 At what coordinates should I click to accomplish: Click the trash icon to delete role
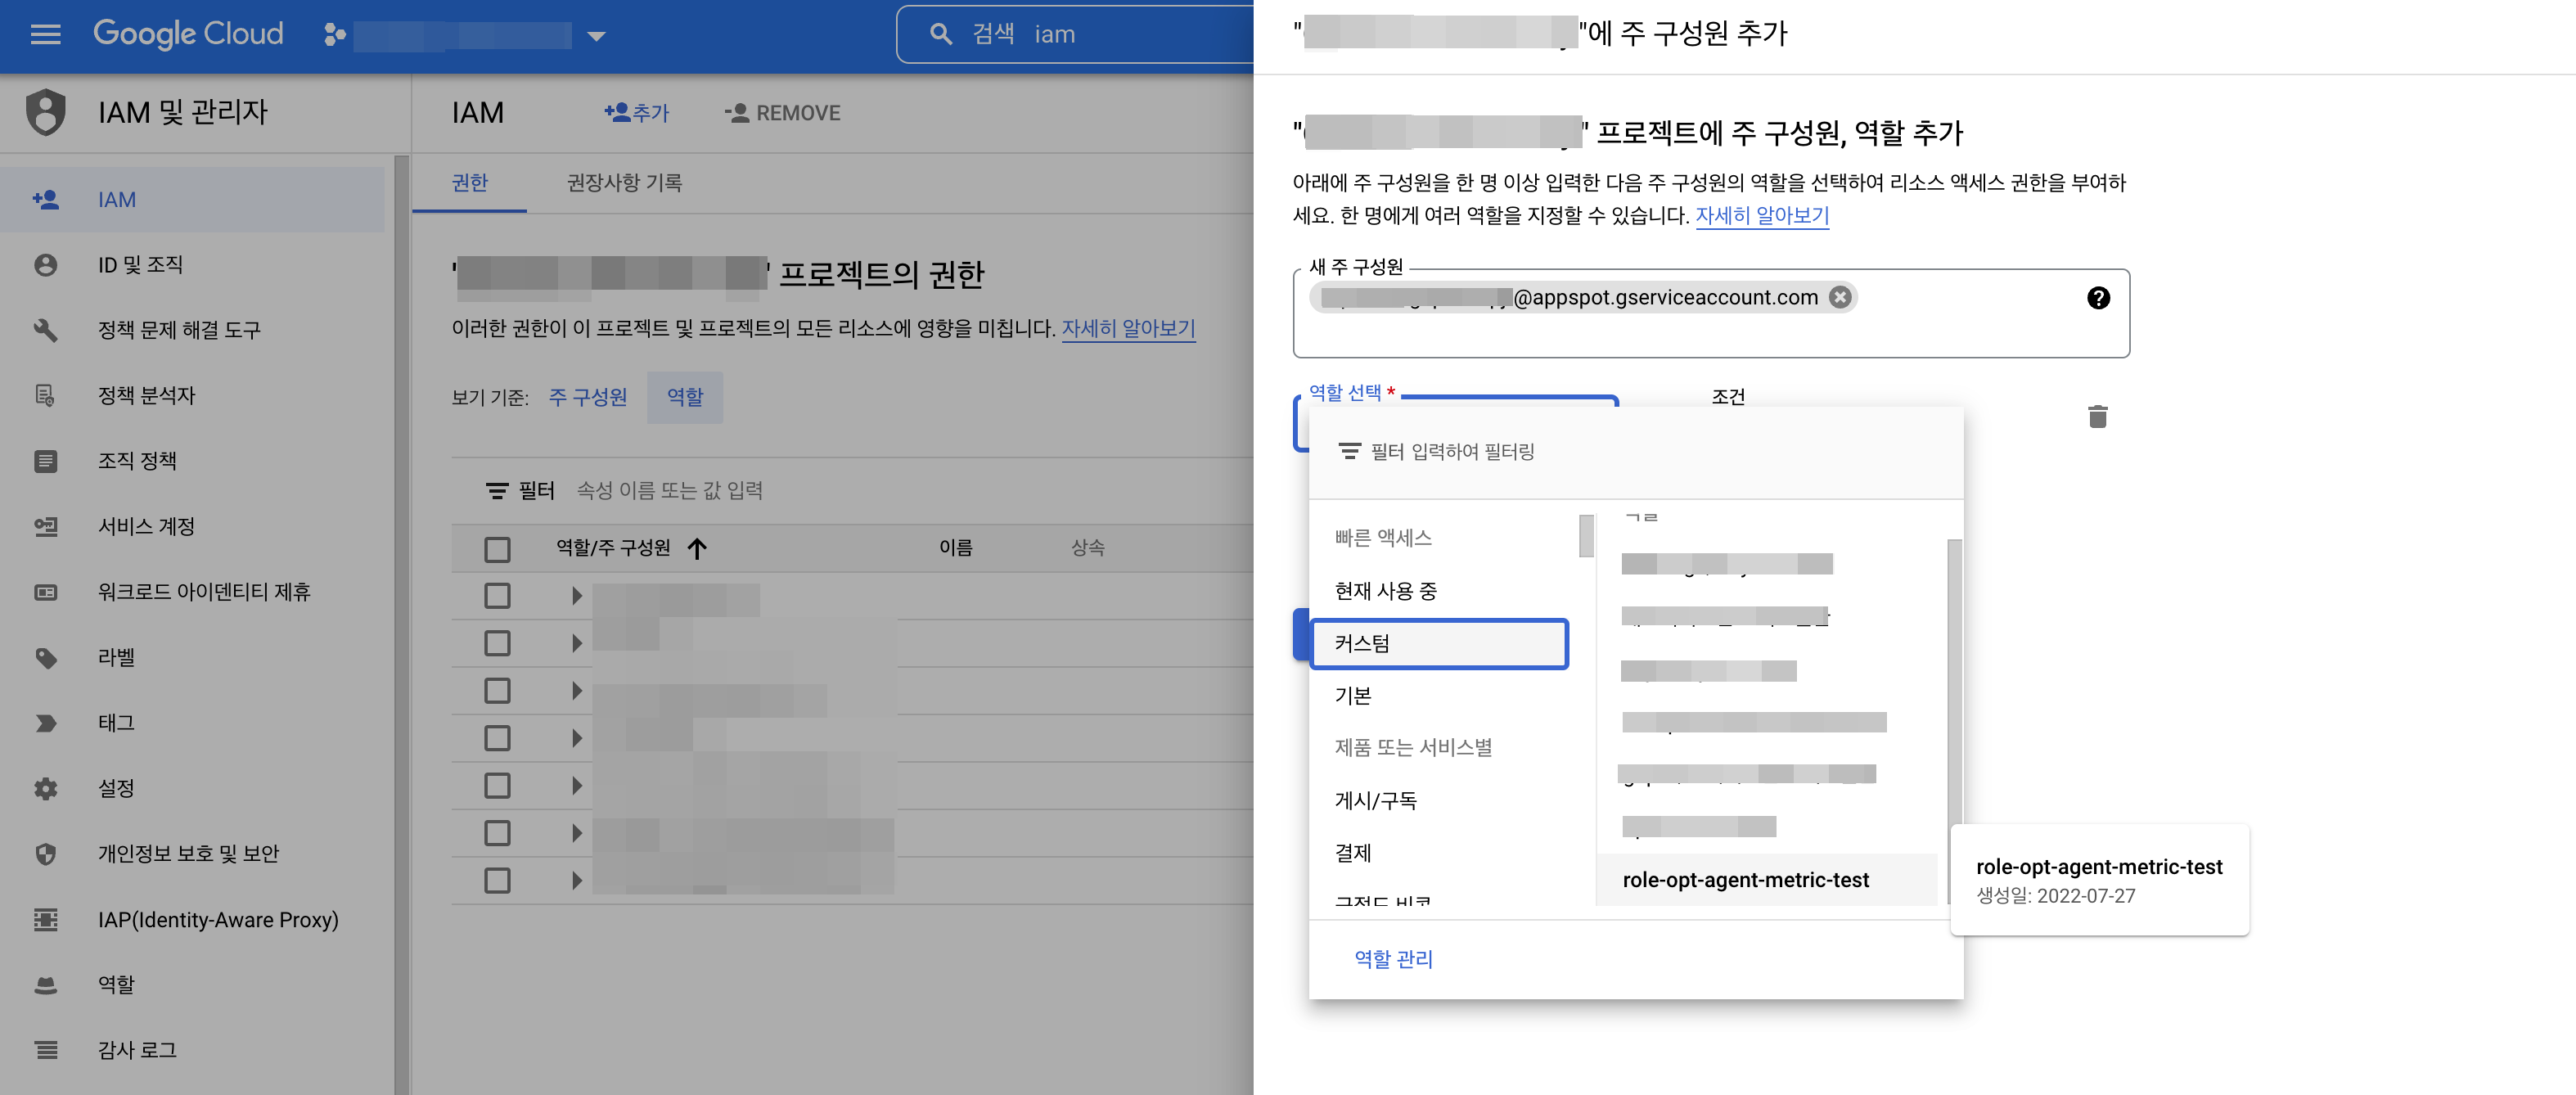[x=2097, y=417]
